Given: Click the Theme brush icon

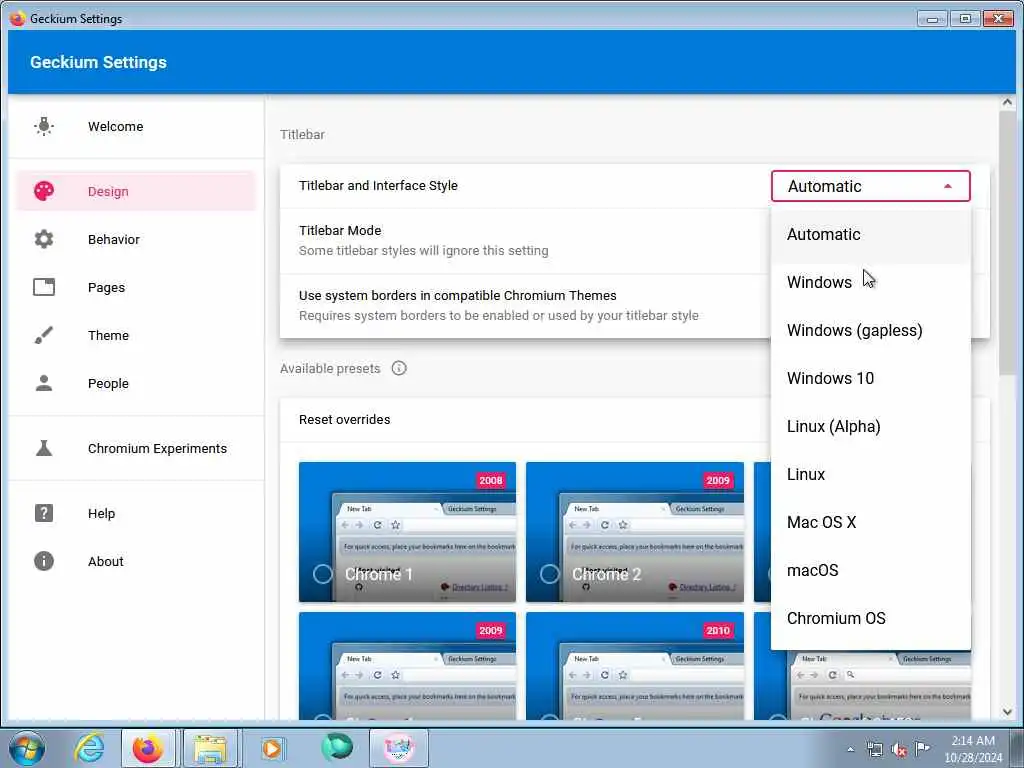Looking at the screenshot, I should [x=44, y=335].
